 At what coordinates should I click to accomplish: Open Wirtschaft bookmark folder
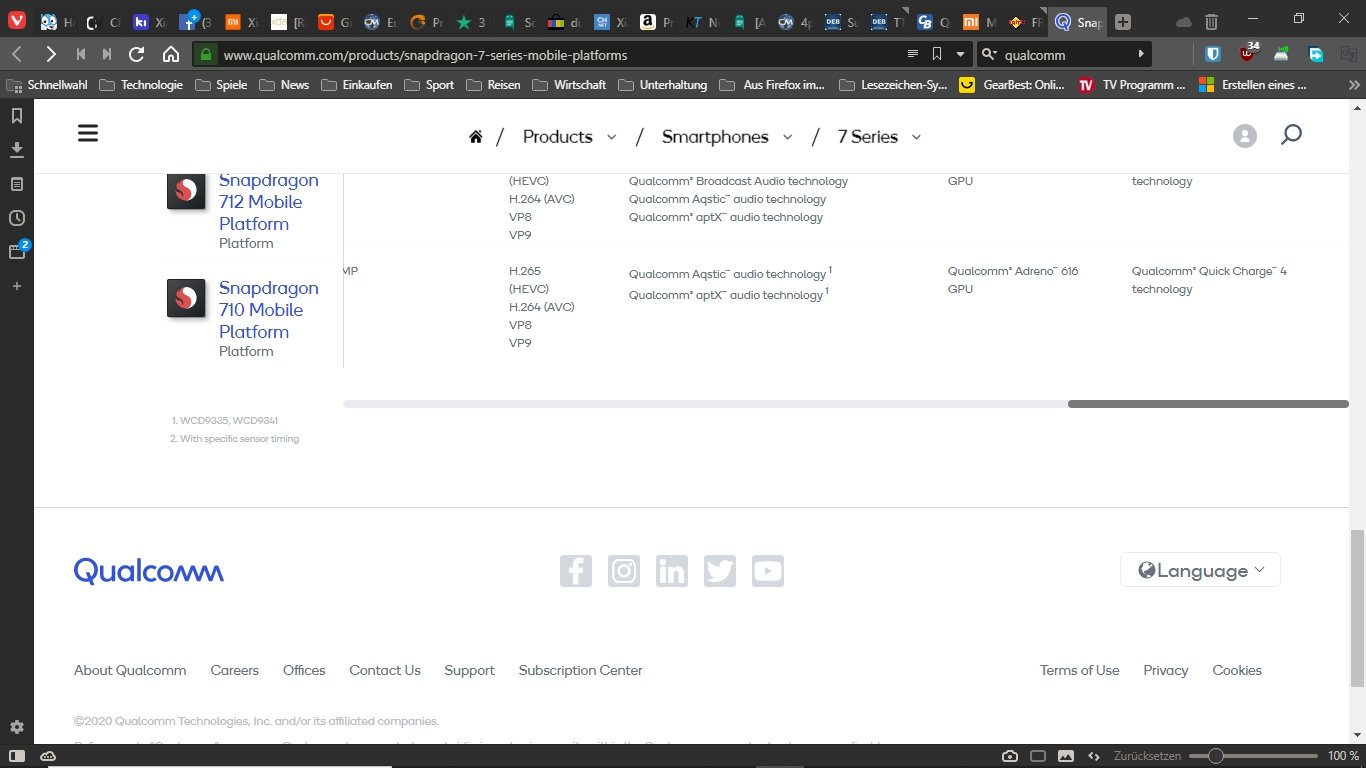pyautogui.click(x=569, y=85)
